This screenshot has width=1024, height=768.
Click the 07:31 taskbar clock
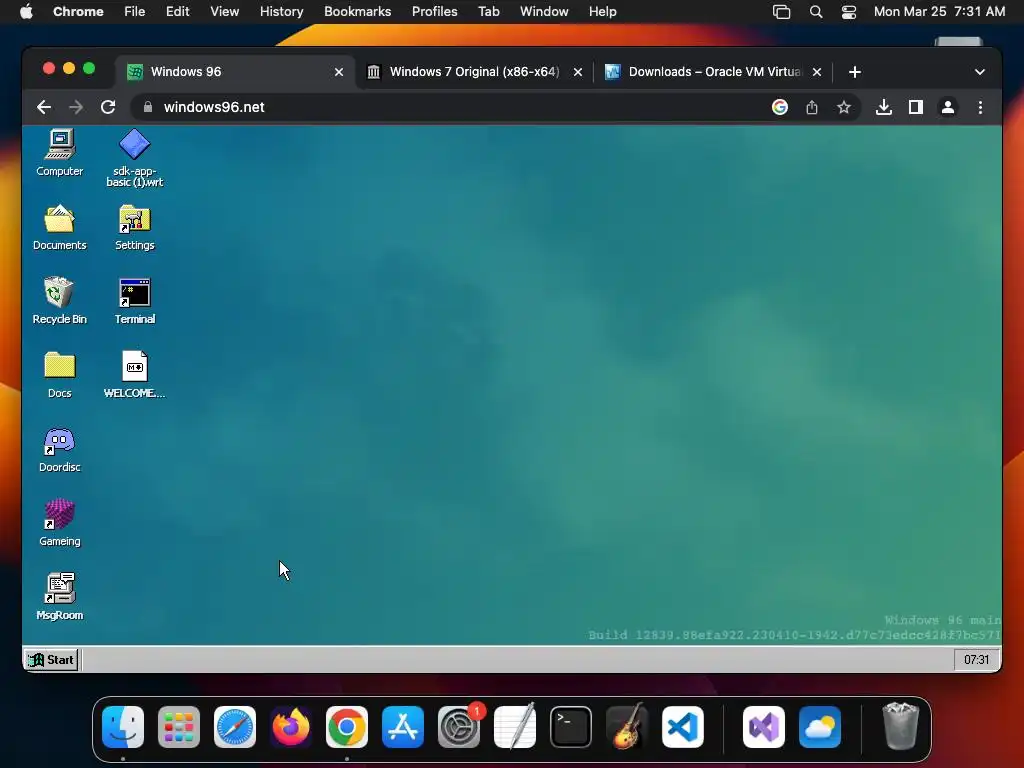tap(976, 660)
